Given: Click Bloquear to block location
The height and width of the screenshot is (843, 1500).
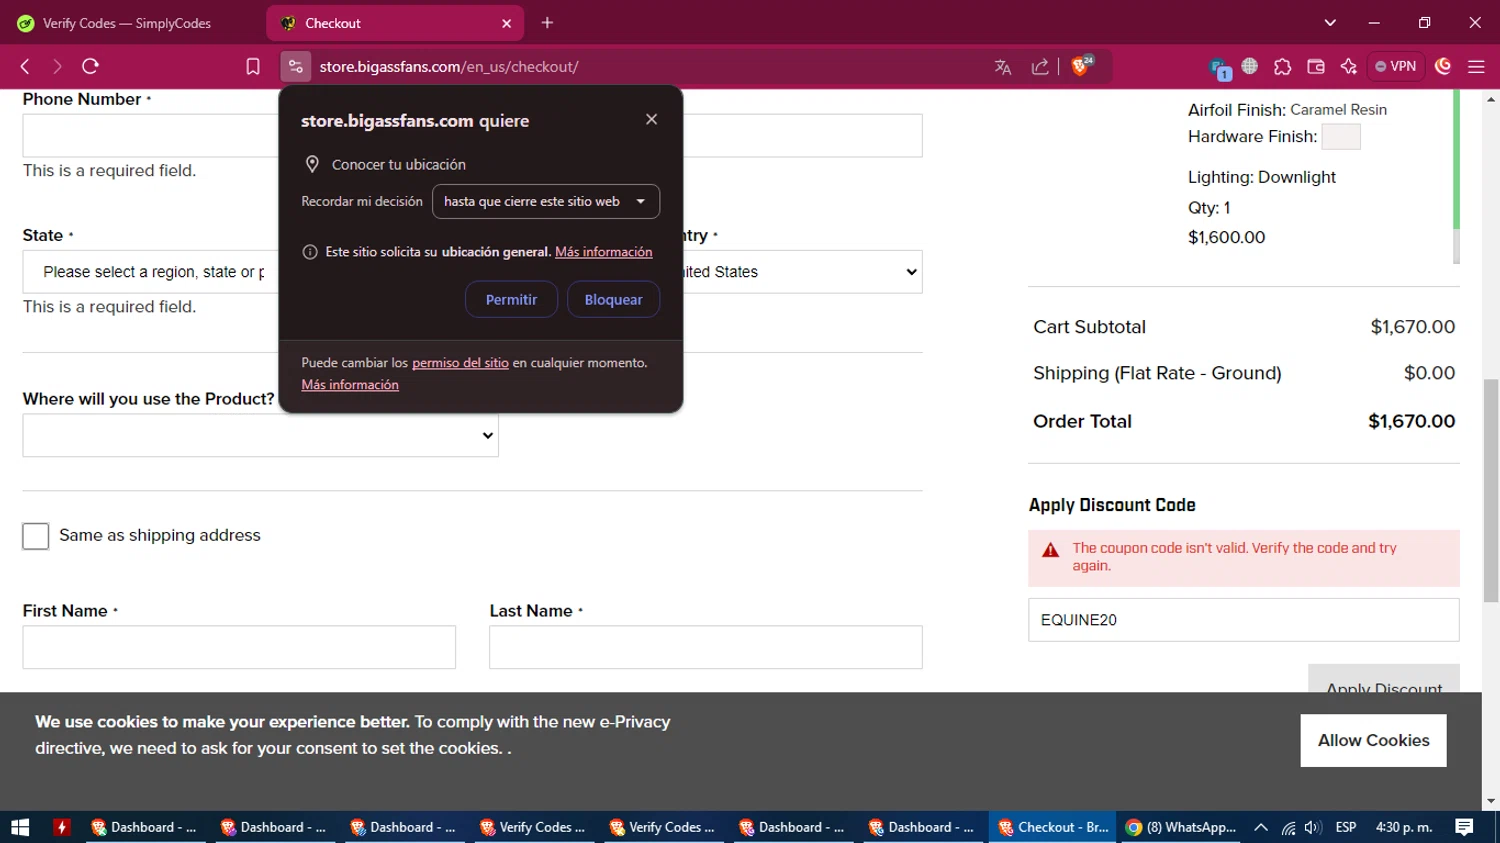Looking at the screenshot, I should [613, 300].
